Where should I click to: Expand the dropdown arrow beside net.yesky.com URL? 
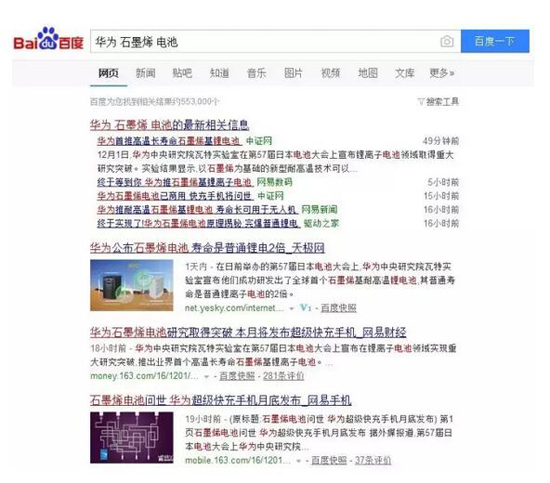pos(291,309)
